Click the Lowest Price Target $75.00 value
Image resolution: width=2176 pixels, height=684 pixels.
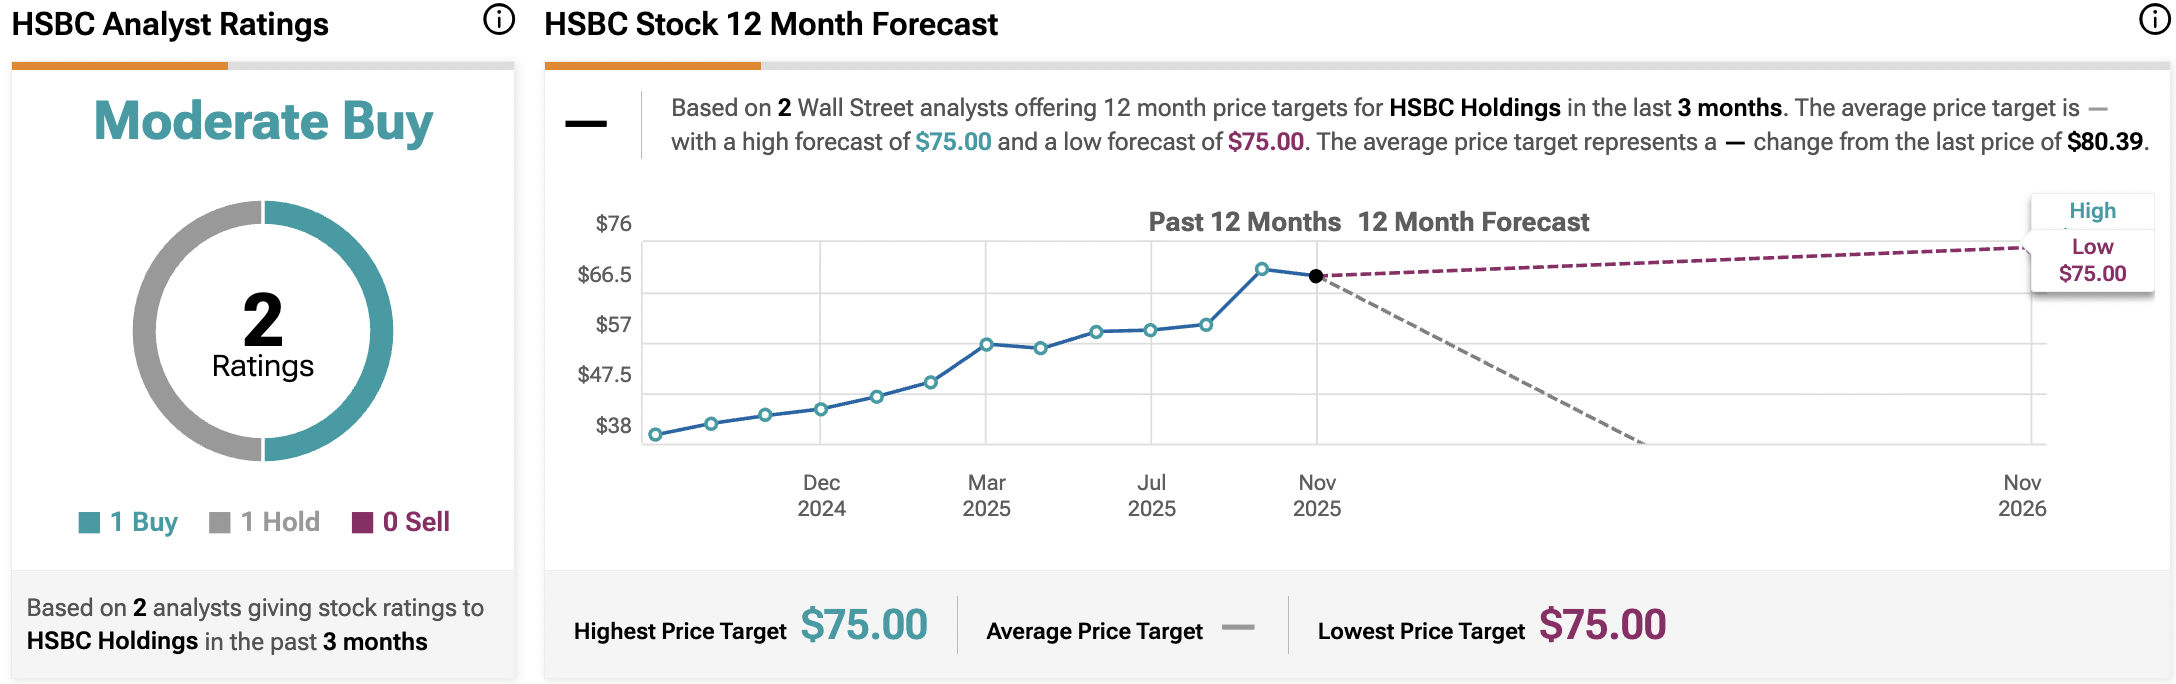(1602, 625)
